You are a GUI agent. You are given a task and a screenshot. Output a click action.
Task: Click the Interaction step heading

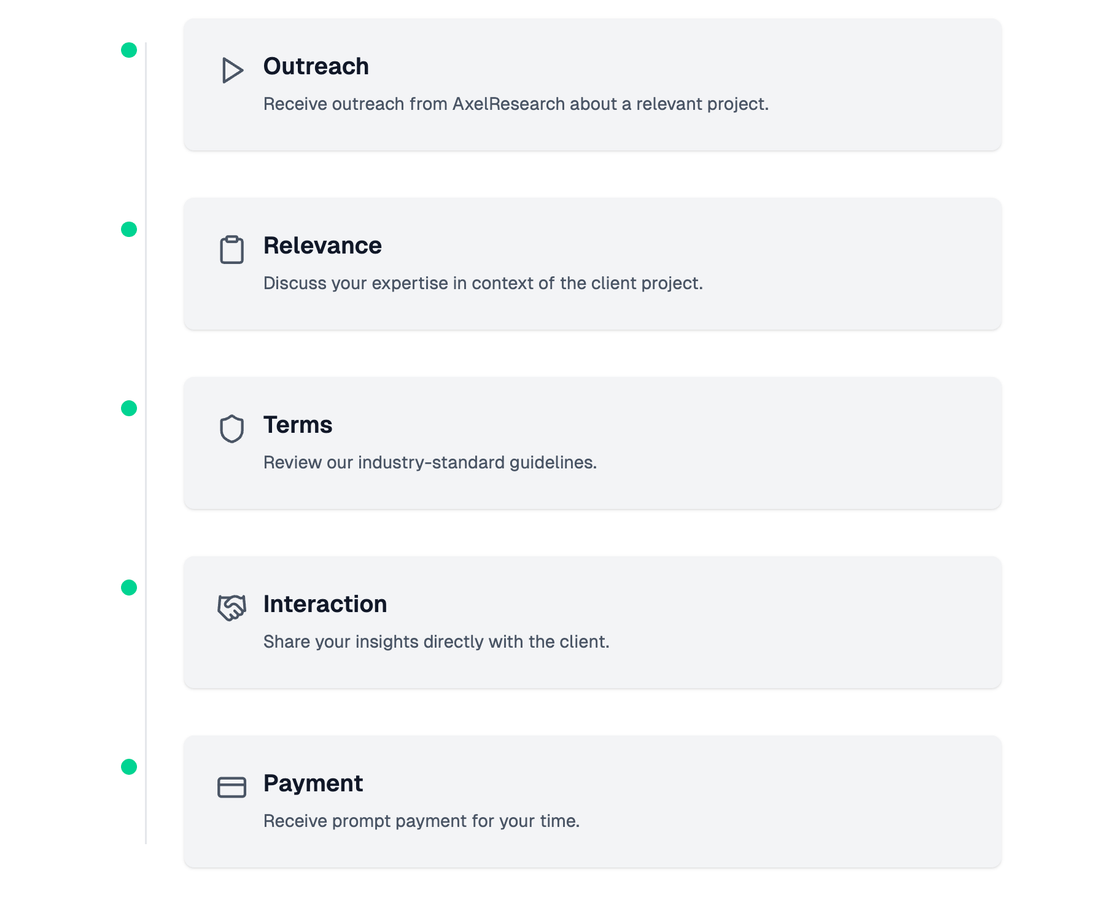click(325, 604)
